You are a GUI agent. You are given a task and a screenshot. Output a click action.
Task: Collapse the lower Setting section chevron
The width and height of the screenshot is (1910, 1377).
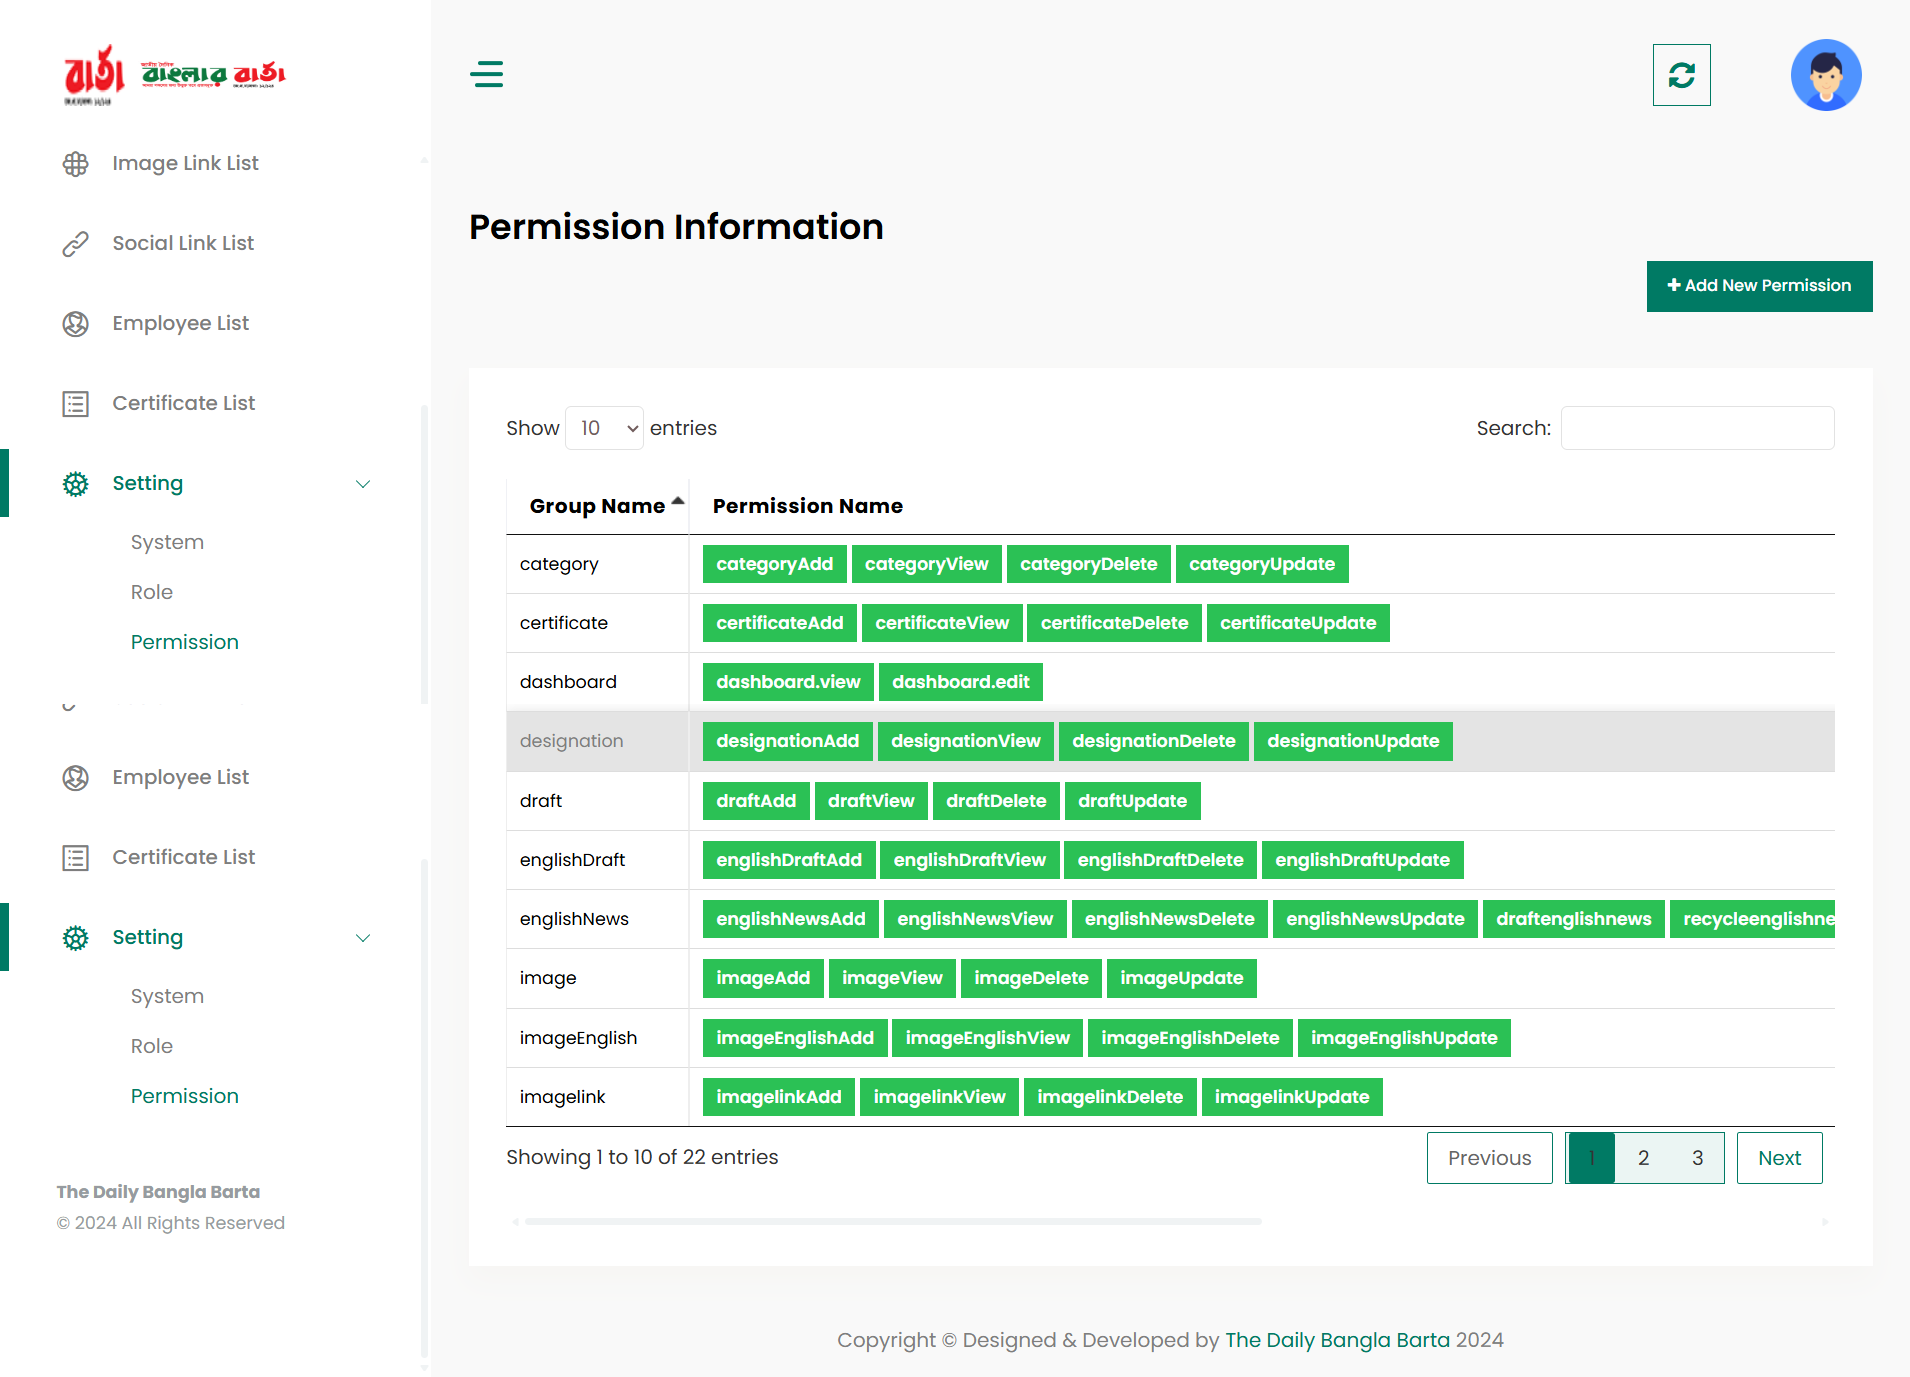coord(363,938)
